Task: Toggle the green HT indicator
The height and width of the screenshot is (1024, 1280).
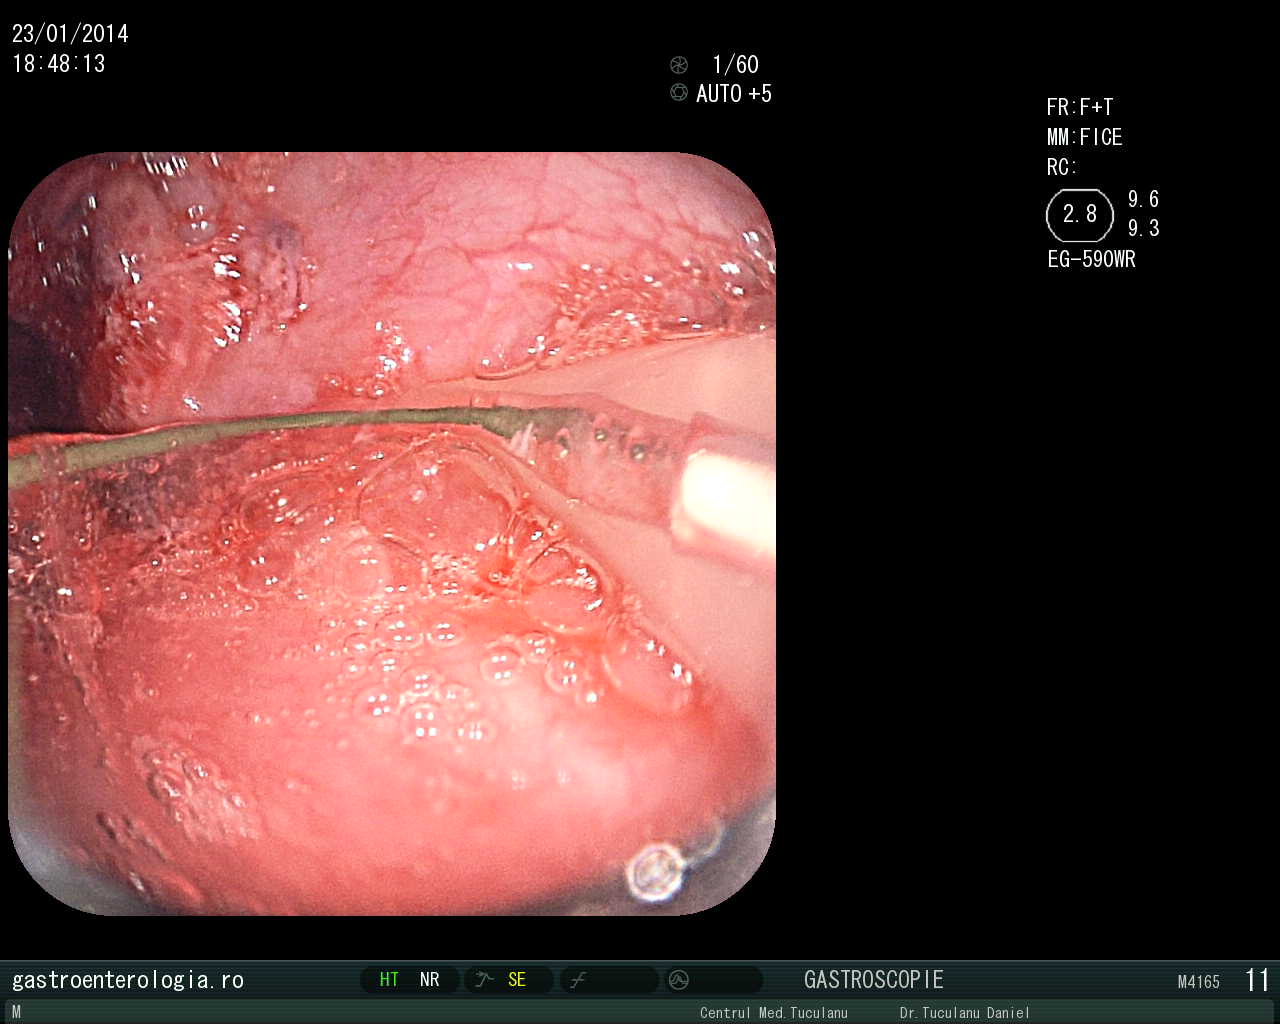Action: coord(389,980)
